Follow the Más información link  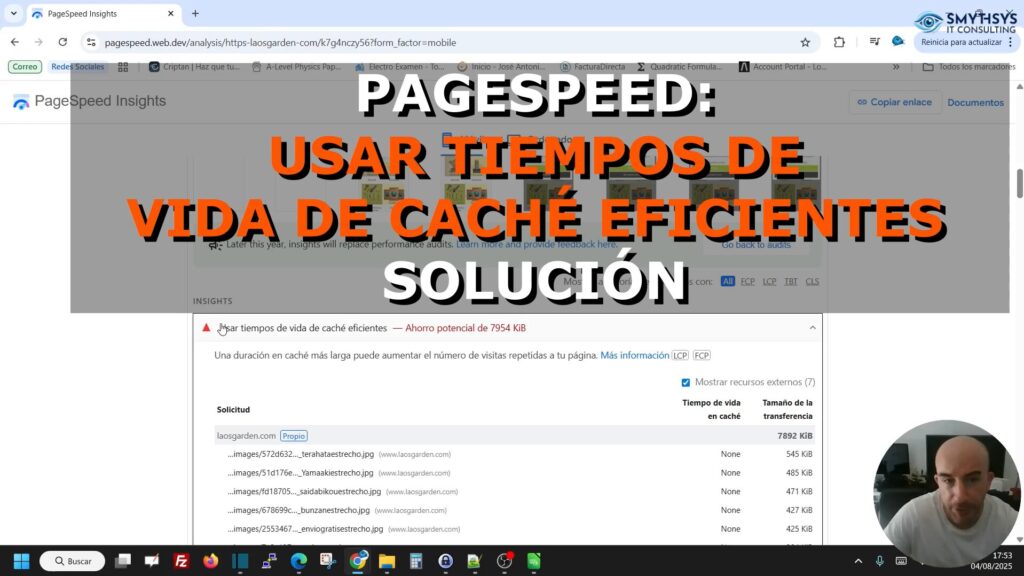tap(635, 355)
